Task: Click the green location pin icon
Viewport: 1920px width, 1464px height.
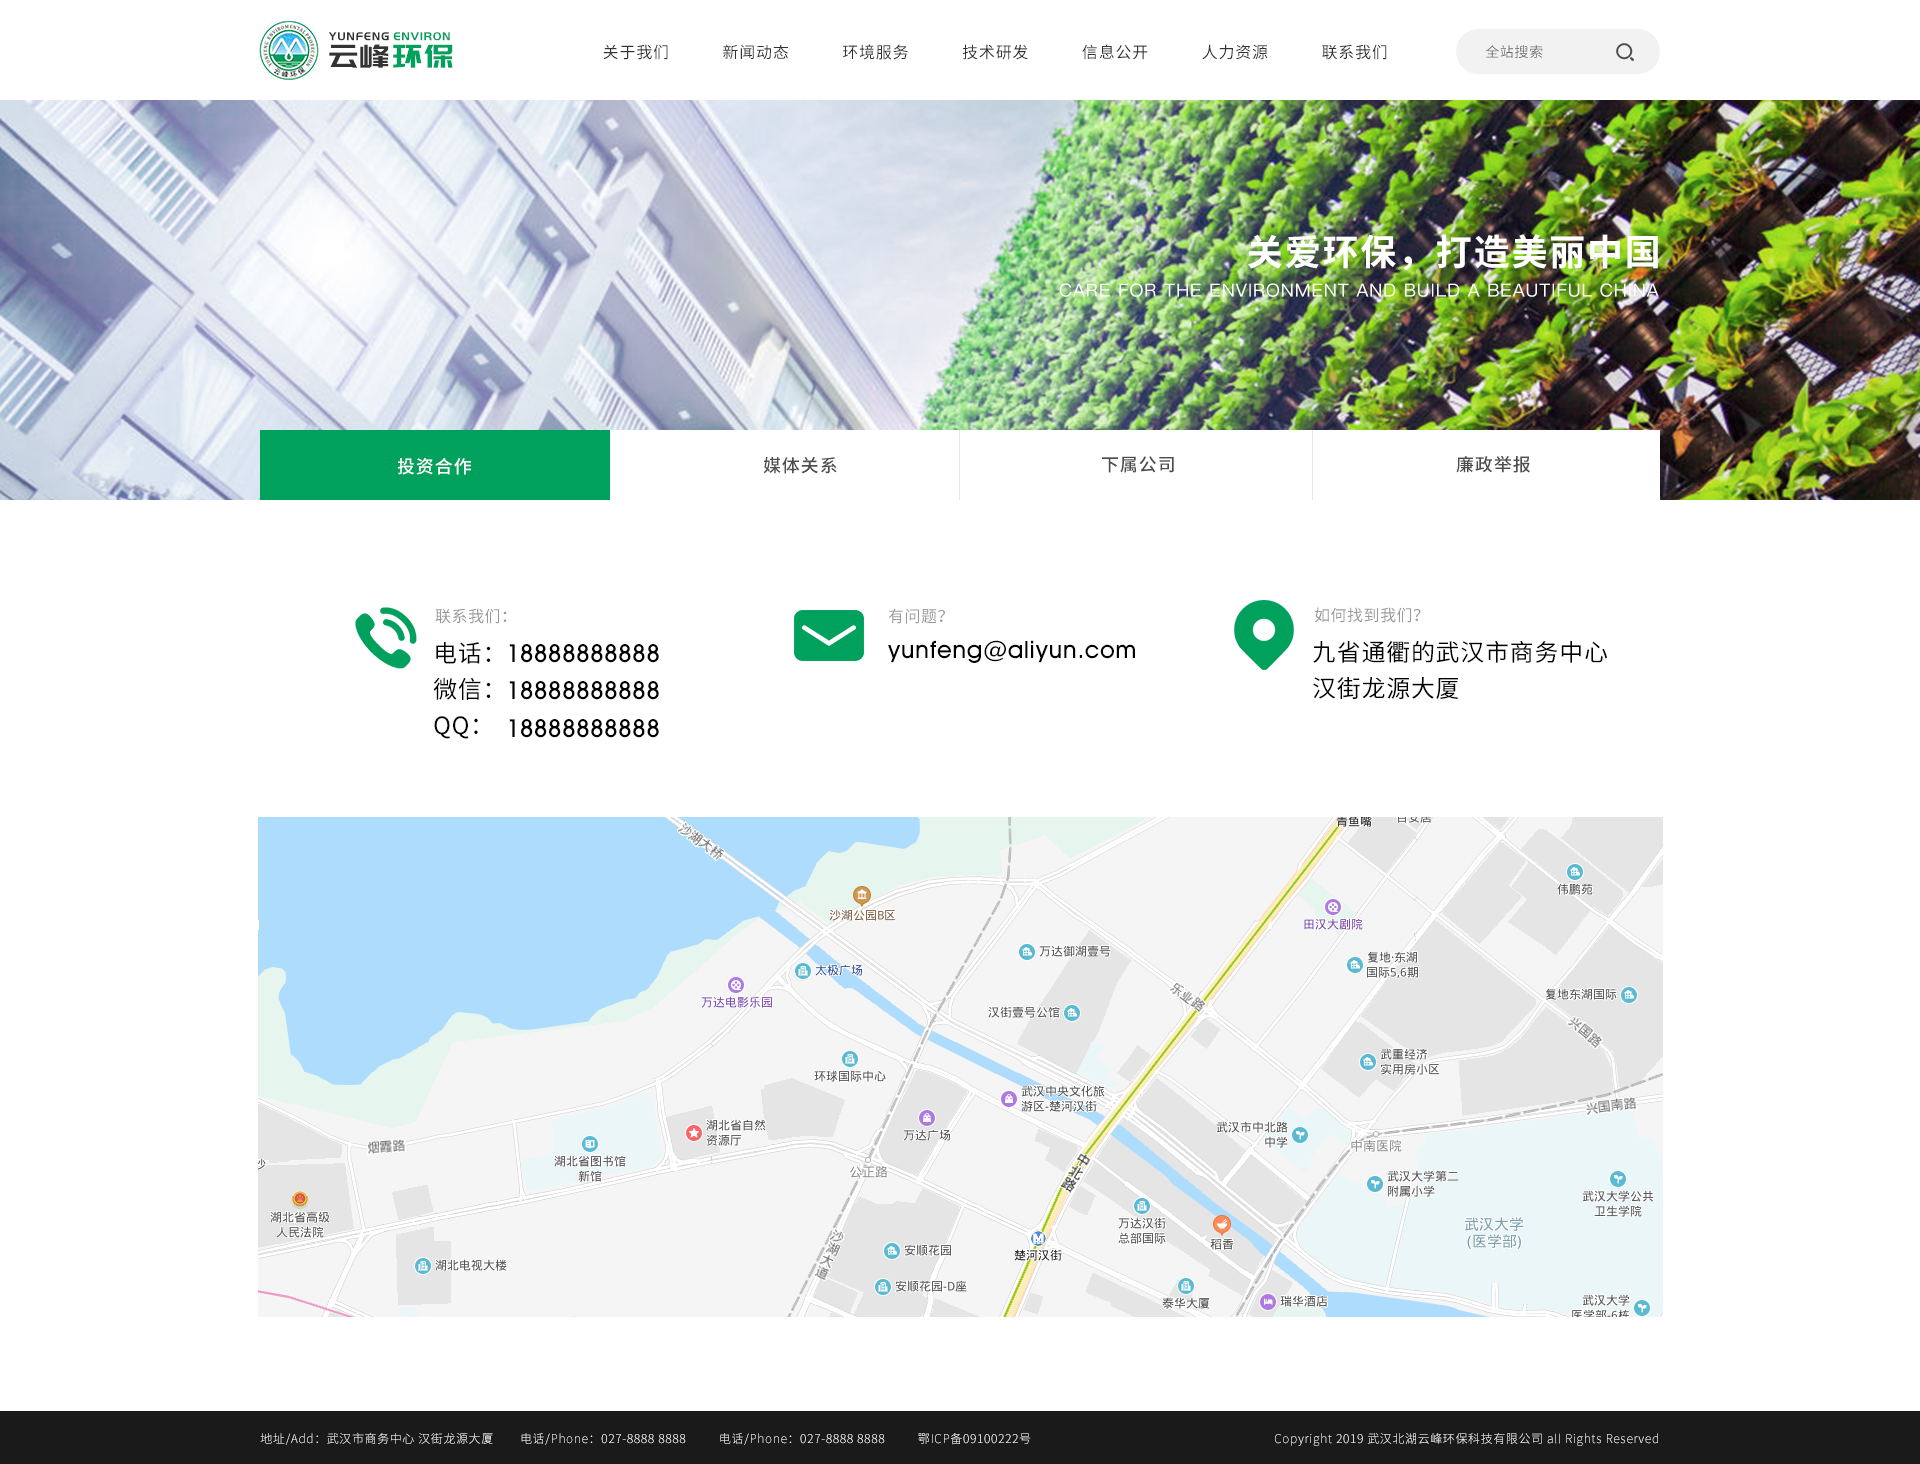Action: pos(1263,633)
